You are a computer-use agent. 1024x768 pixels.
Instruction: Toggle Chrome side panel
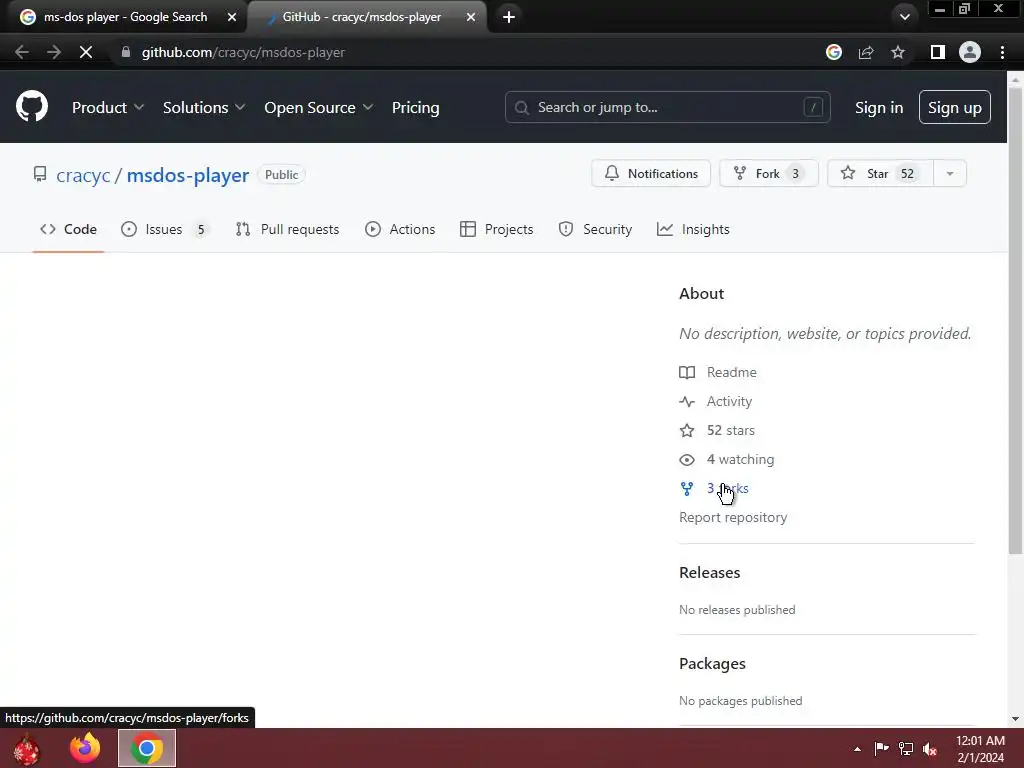[x=938, y=52]
